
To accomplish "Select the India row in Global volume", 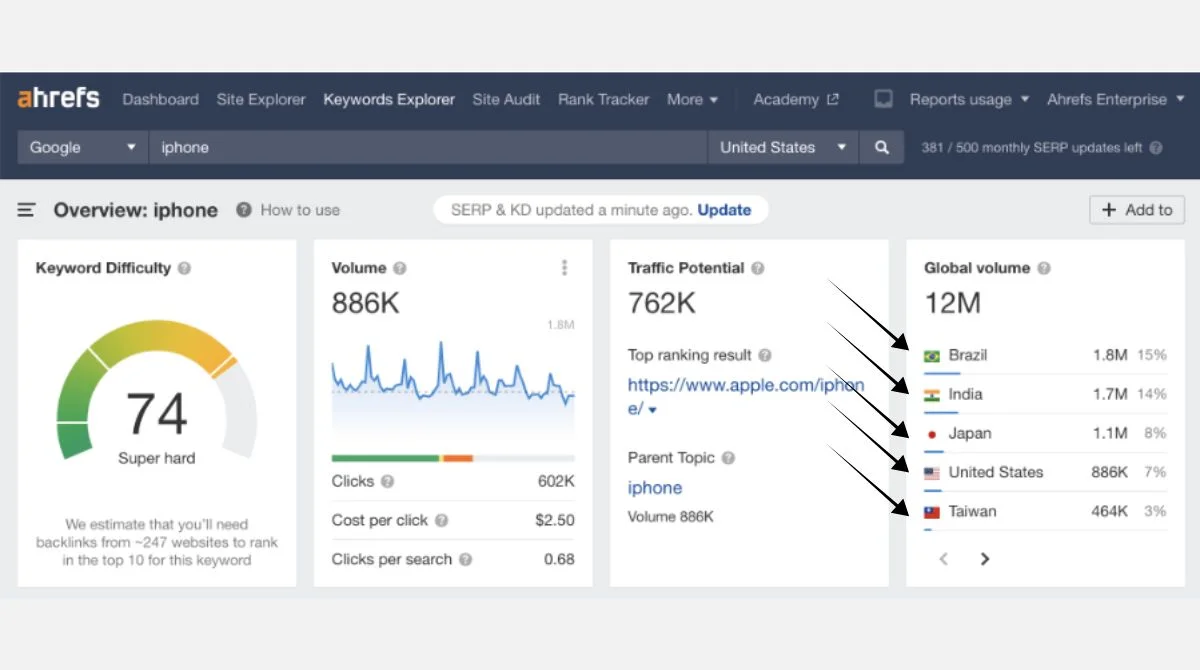I will click(1046, 394).
